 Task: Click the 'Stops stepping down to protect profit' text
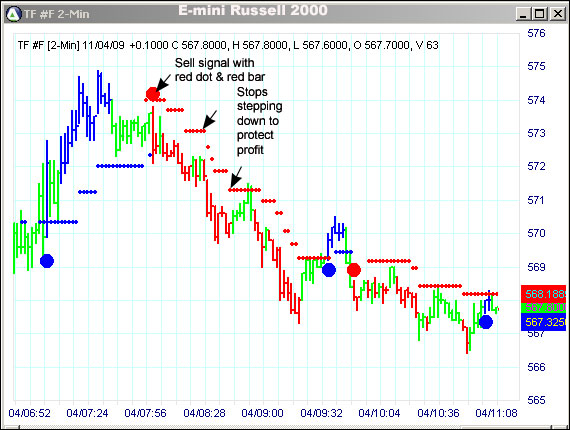[260, 121]
